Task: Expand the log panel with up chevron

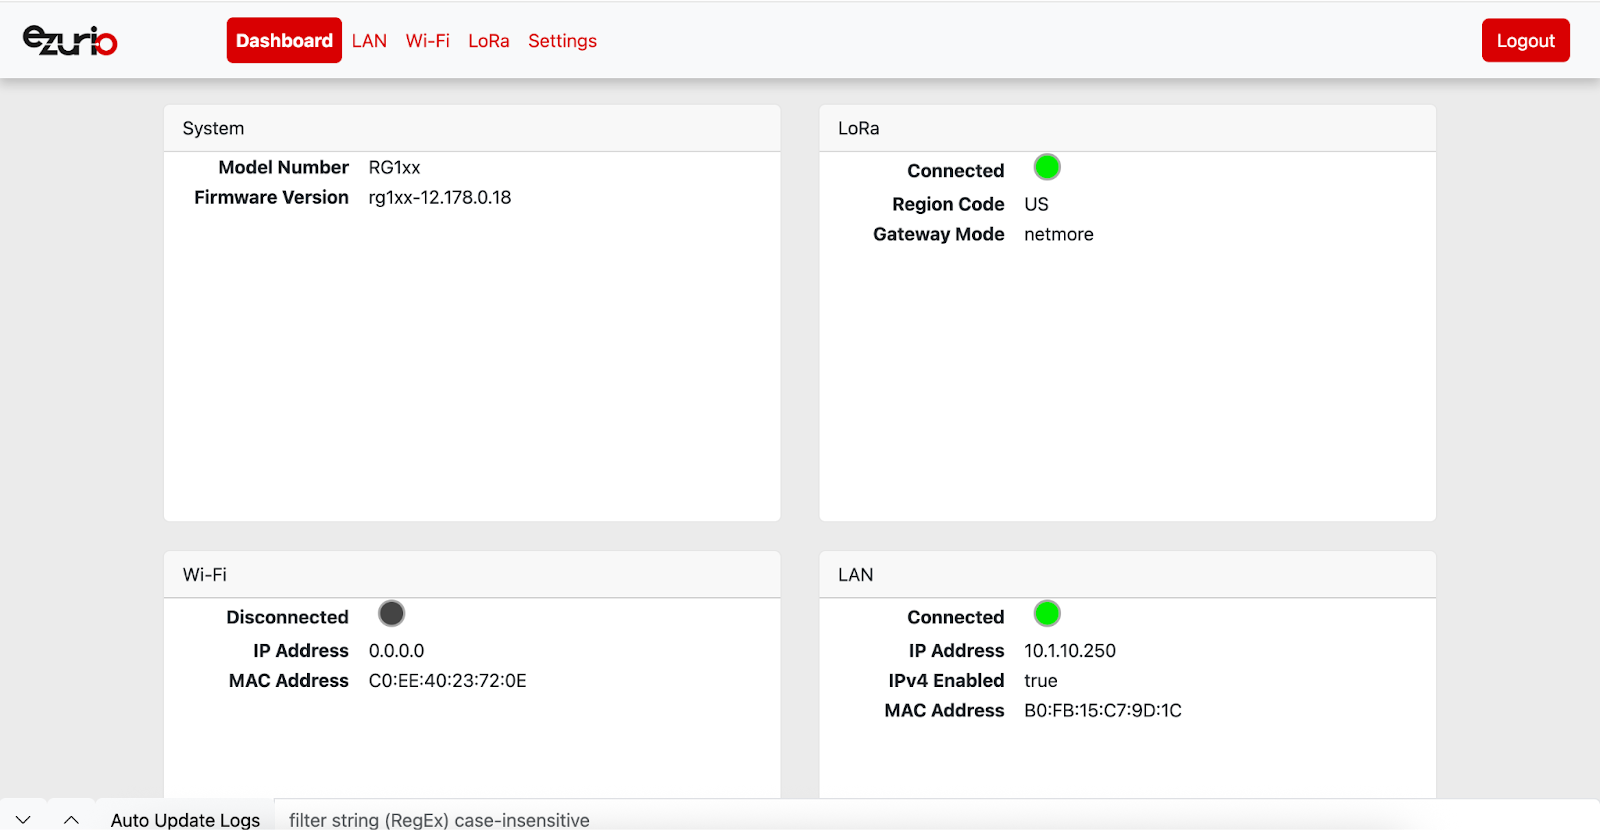Action: pos(71,819)
